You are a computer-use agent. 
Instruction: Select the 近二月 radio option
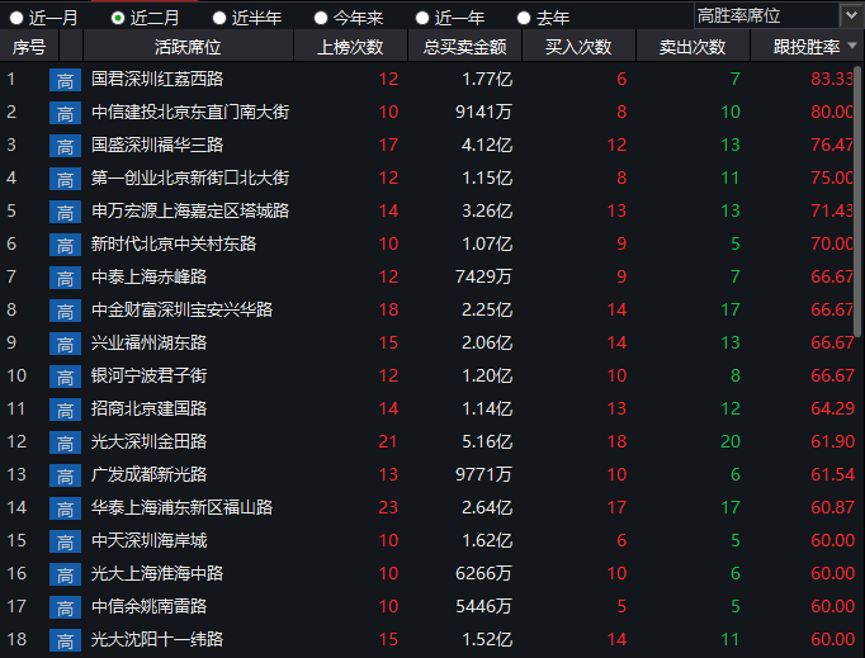click(146, 18)
